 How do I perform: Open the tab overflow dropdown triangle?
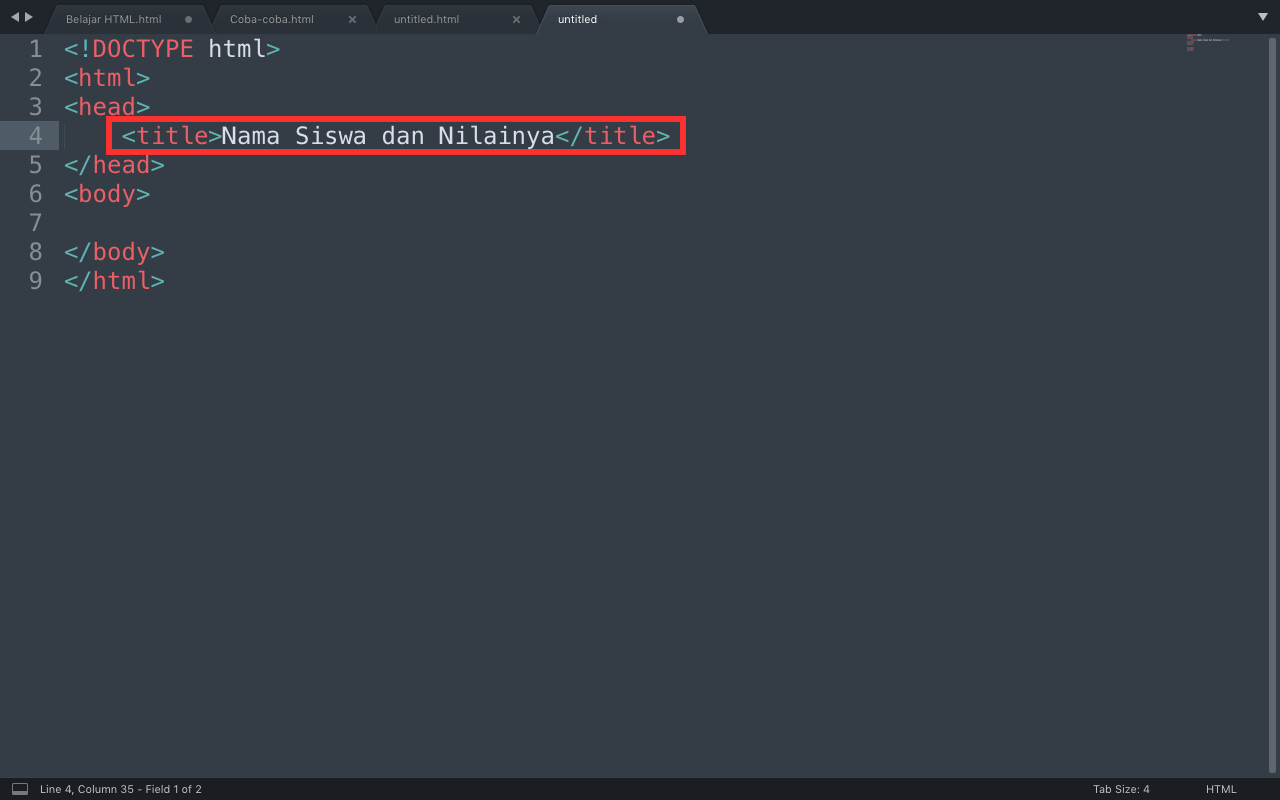[x=1263, y=17]
